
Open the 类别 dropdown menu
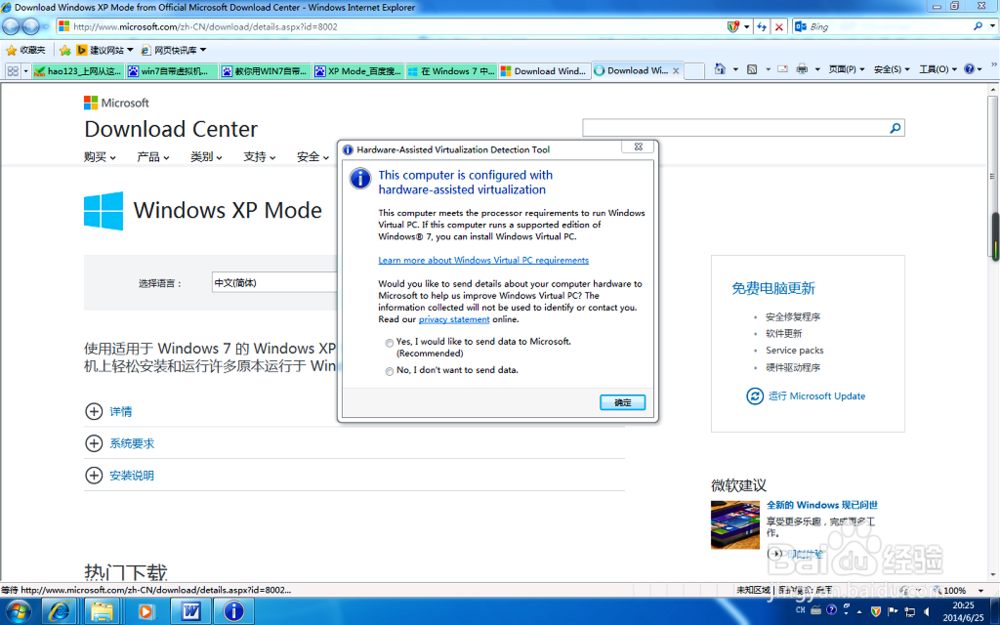(x=206, y=156)
